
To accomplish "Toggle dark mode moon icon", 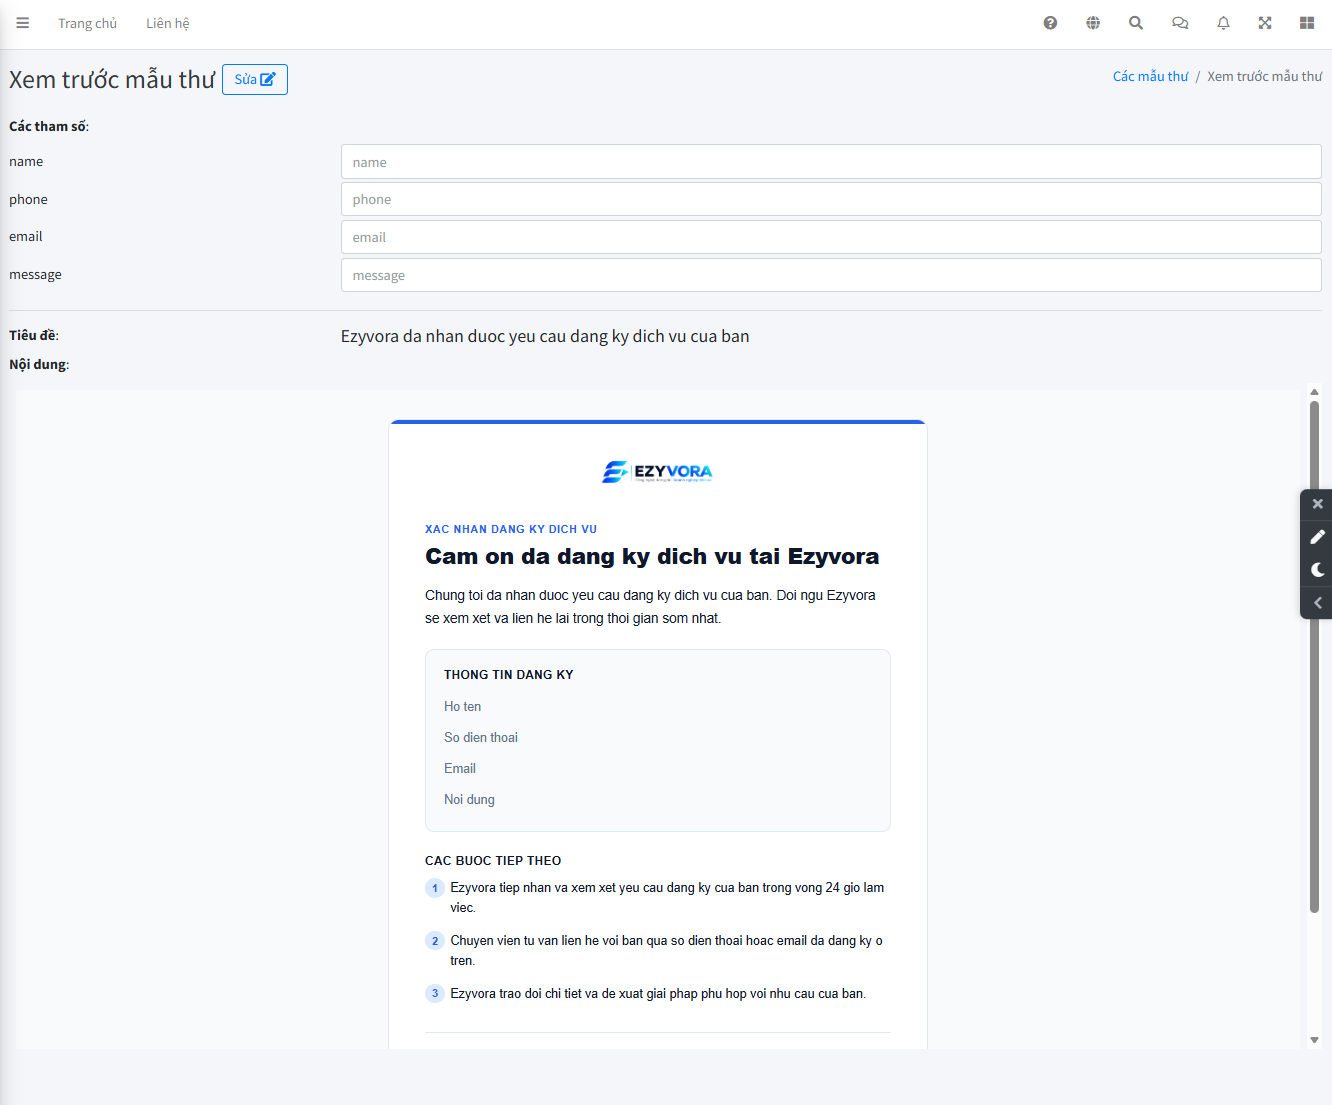I will [1317, 570].
